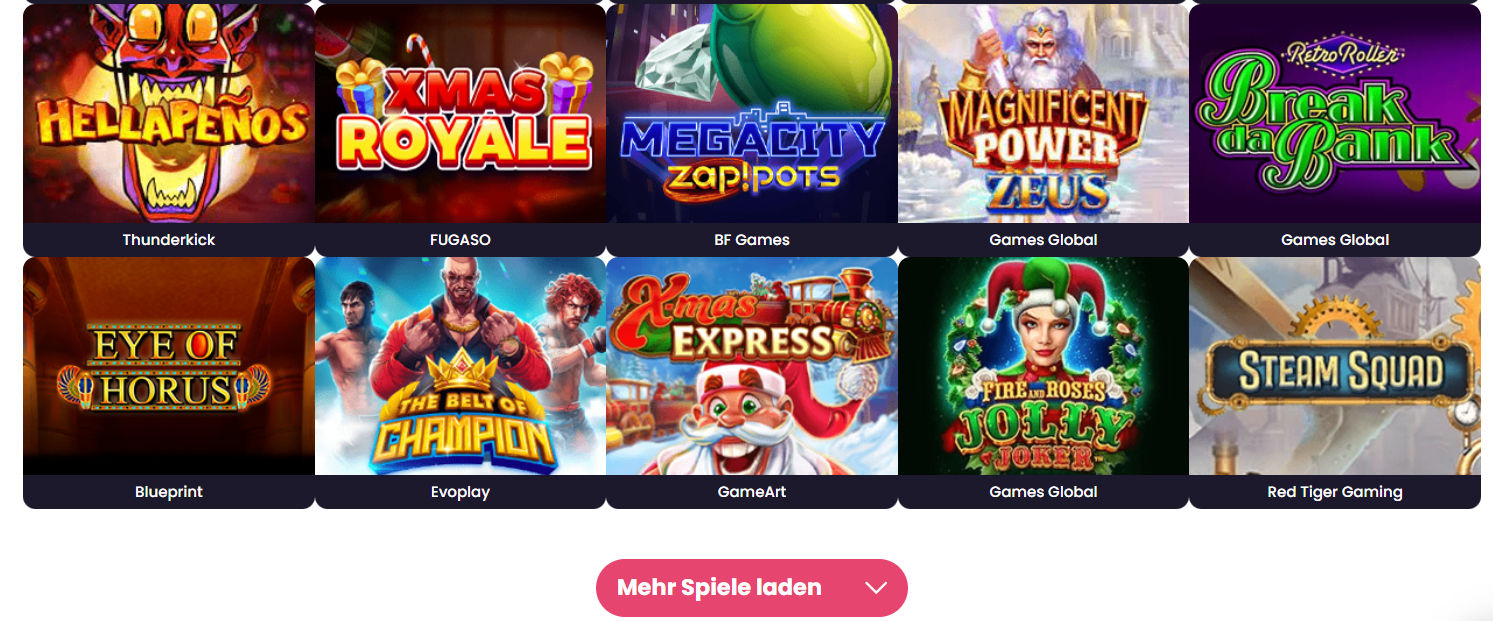The width and height of the screenshot is (1493, 621).
Task: Open the Xmas Royale game tile
Action: [x=460, y=113]
